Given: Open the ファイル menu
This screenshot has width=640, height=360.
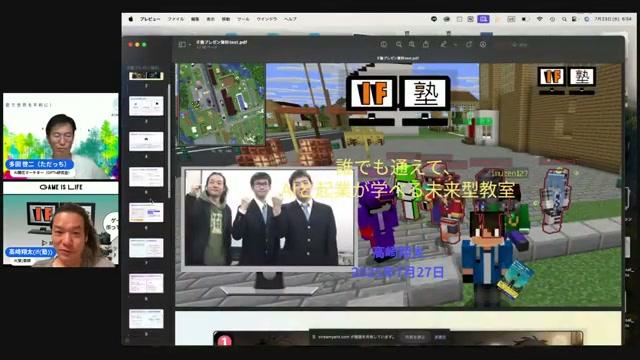Looking at the screenshot, I should tap(176, 19).
